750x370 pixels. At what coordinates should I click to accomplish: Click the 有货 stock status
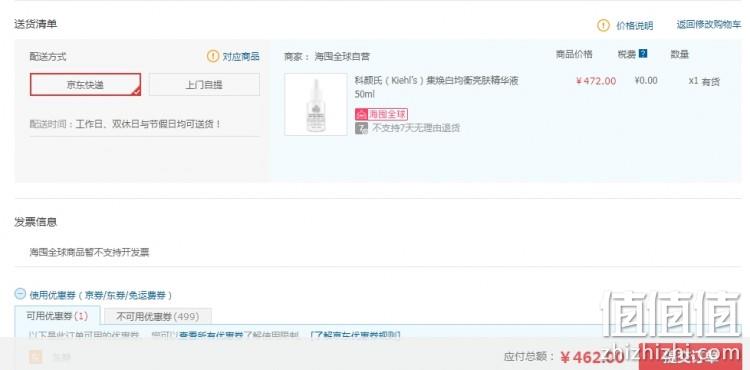coord(711,82)
